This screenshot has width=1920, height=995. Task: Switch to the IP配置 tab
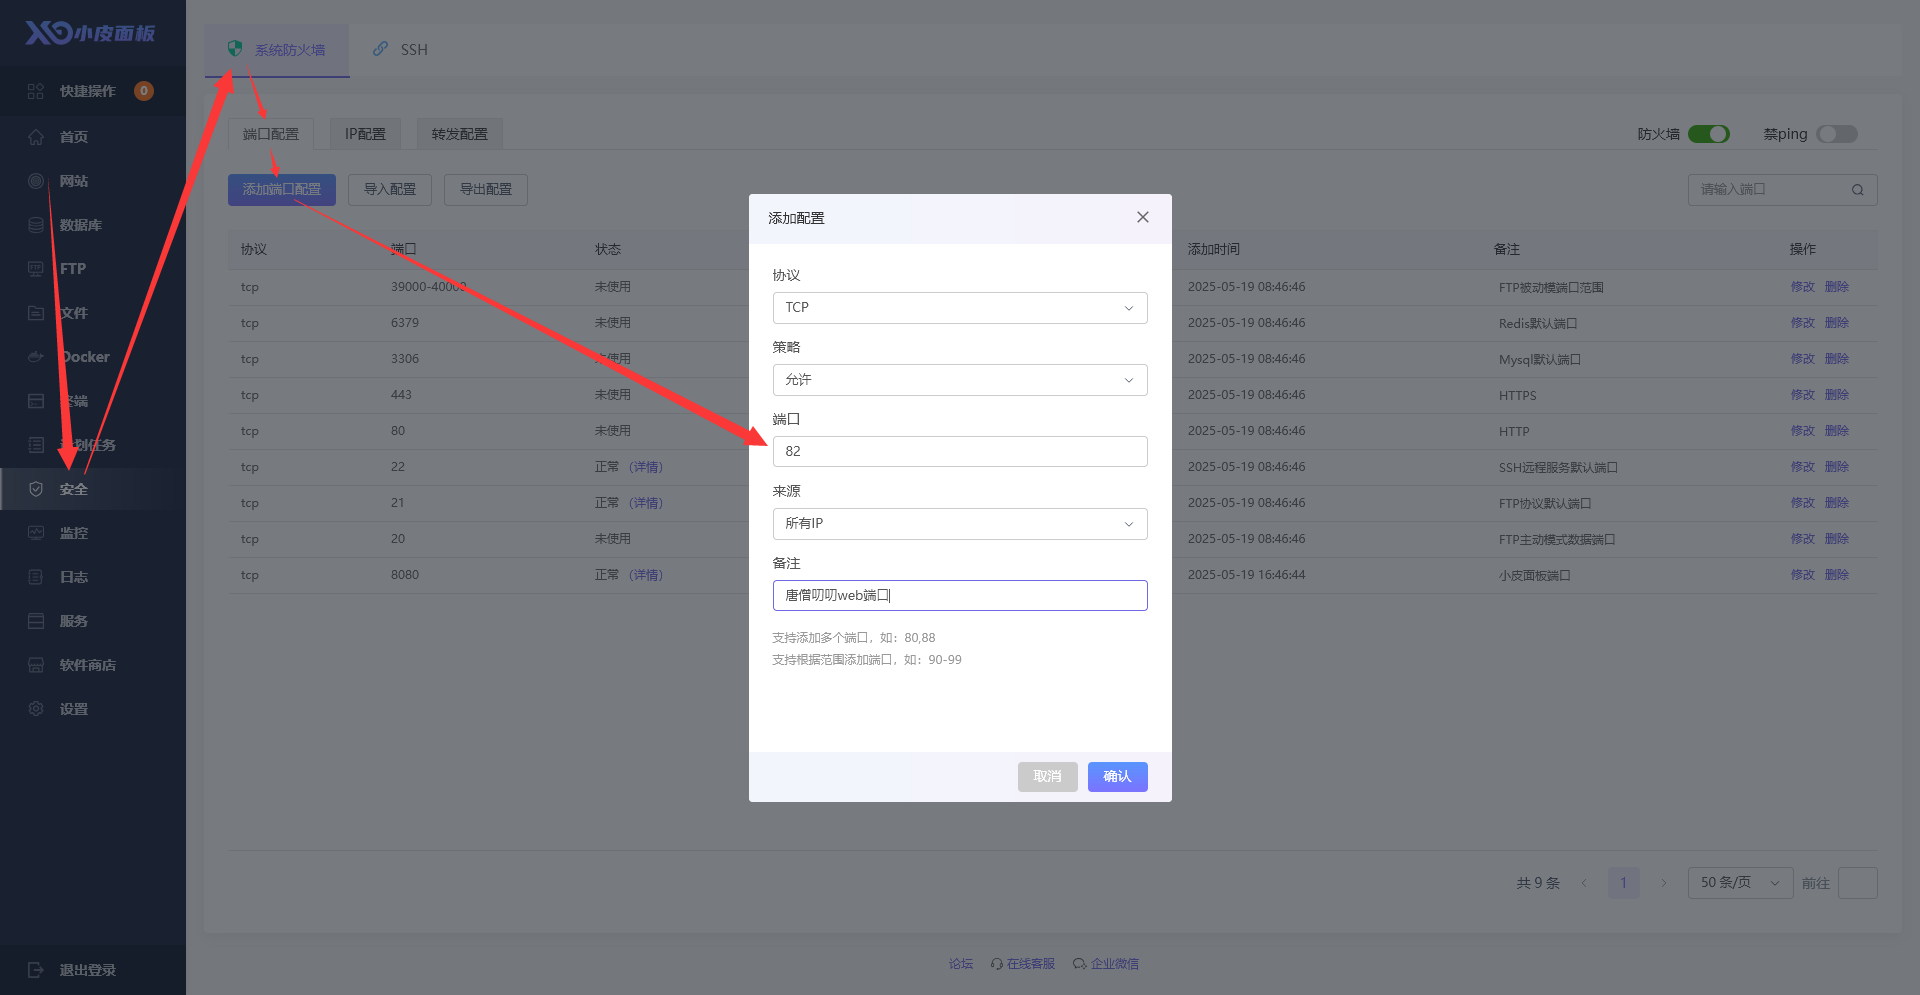[x=365, y=134]
